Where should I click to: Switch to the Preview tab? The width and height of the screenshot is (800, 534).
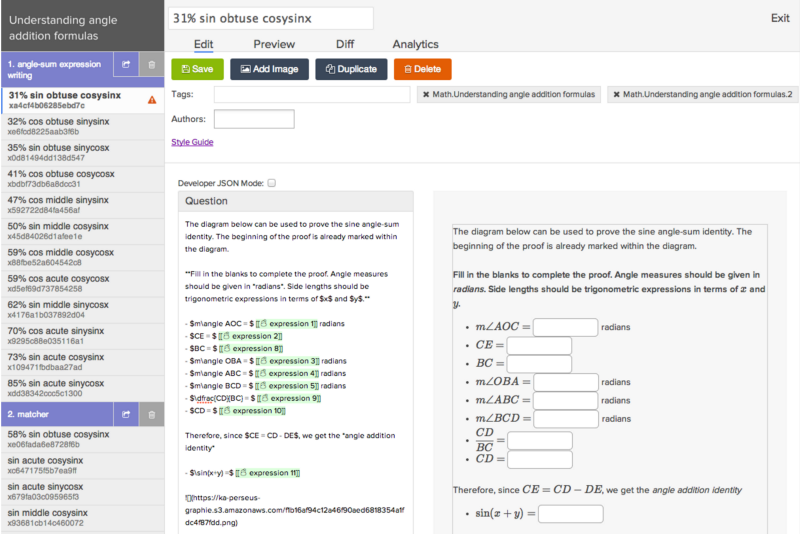[x=274, y=44]
